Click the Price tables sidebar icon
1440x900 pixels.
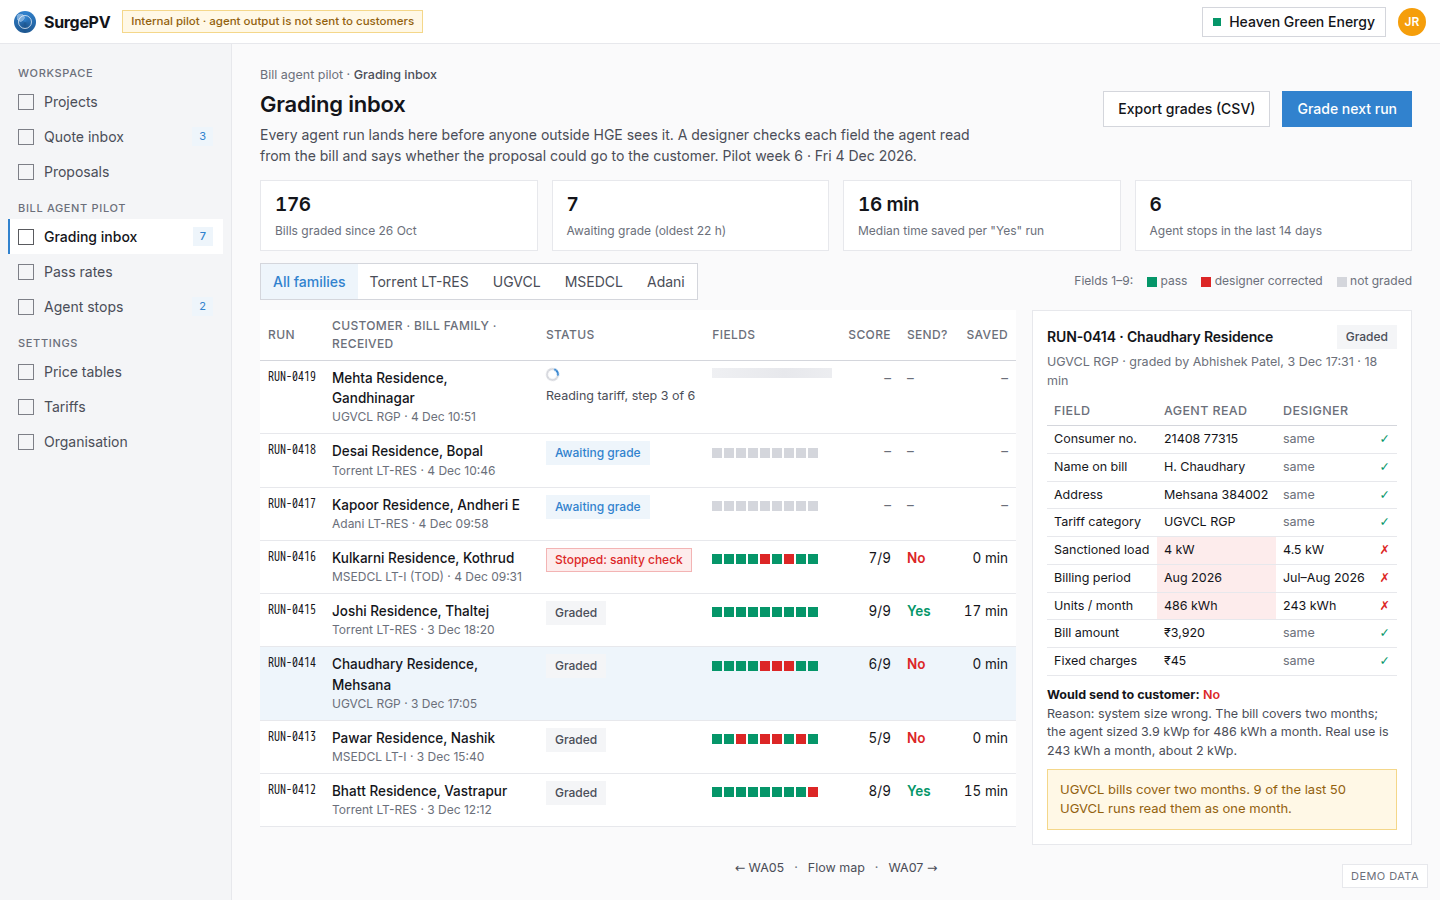click(x=26, y=372)
